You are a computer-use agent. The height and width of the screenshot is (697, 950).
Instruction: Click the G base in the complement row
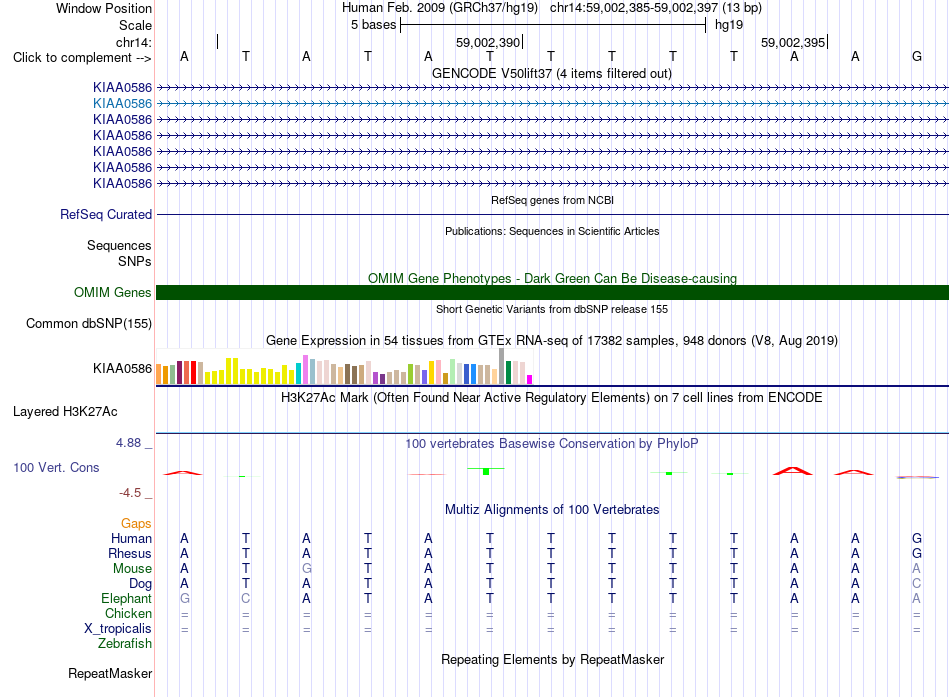[917, 56]
